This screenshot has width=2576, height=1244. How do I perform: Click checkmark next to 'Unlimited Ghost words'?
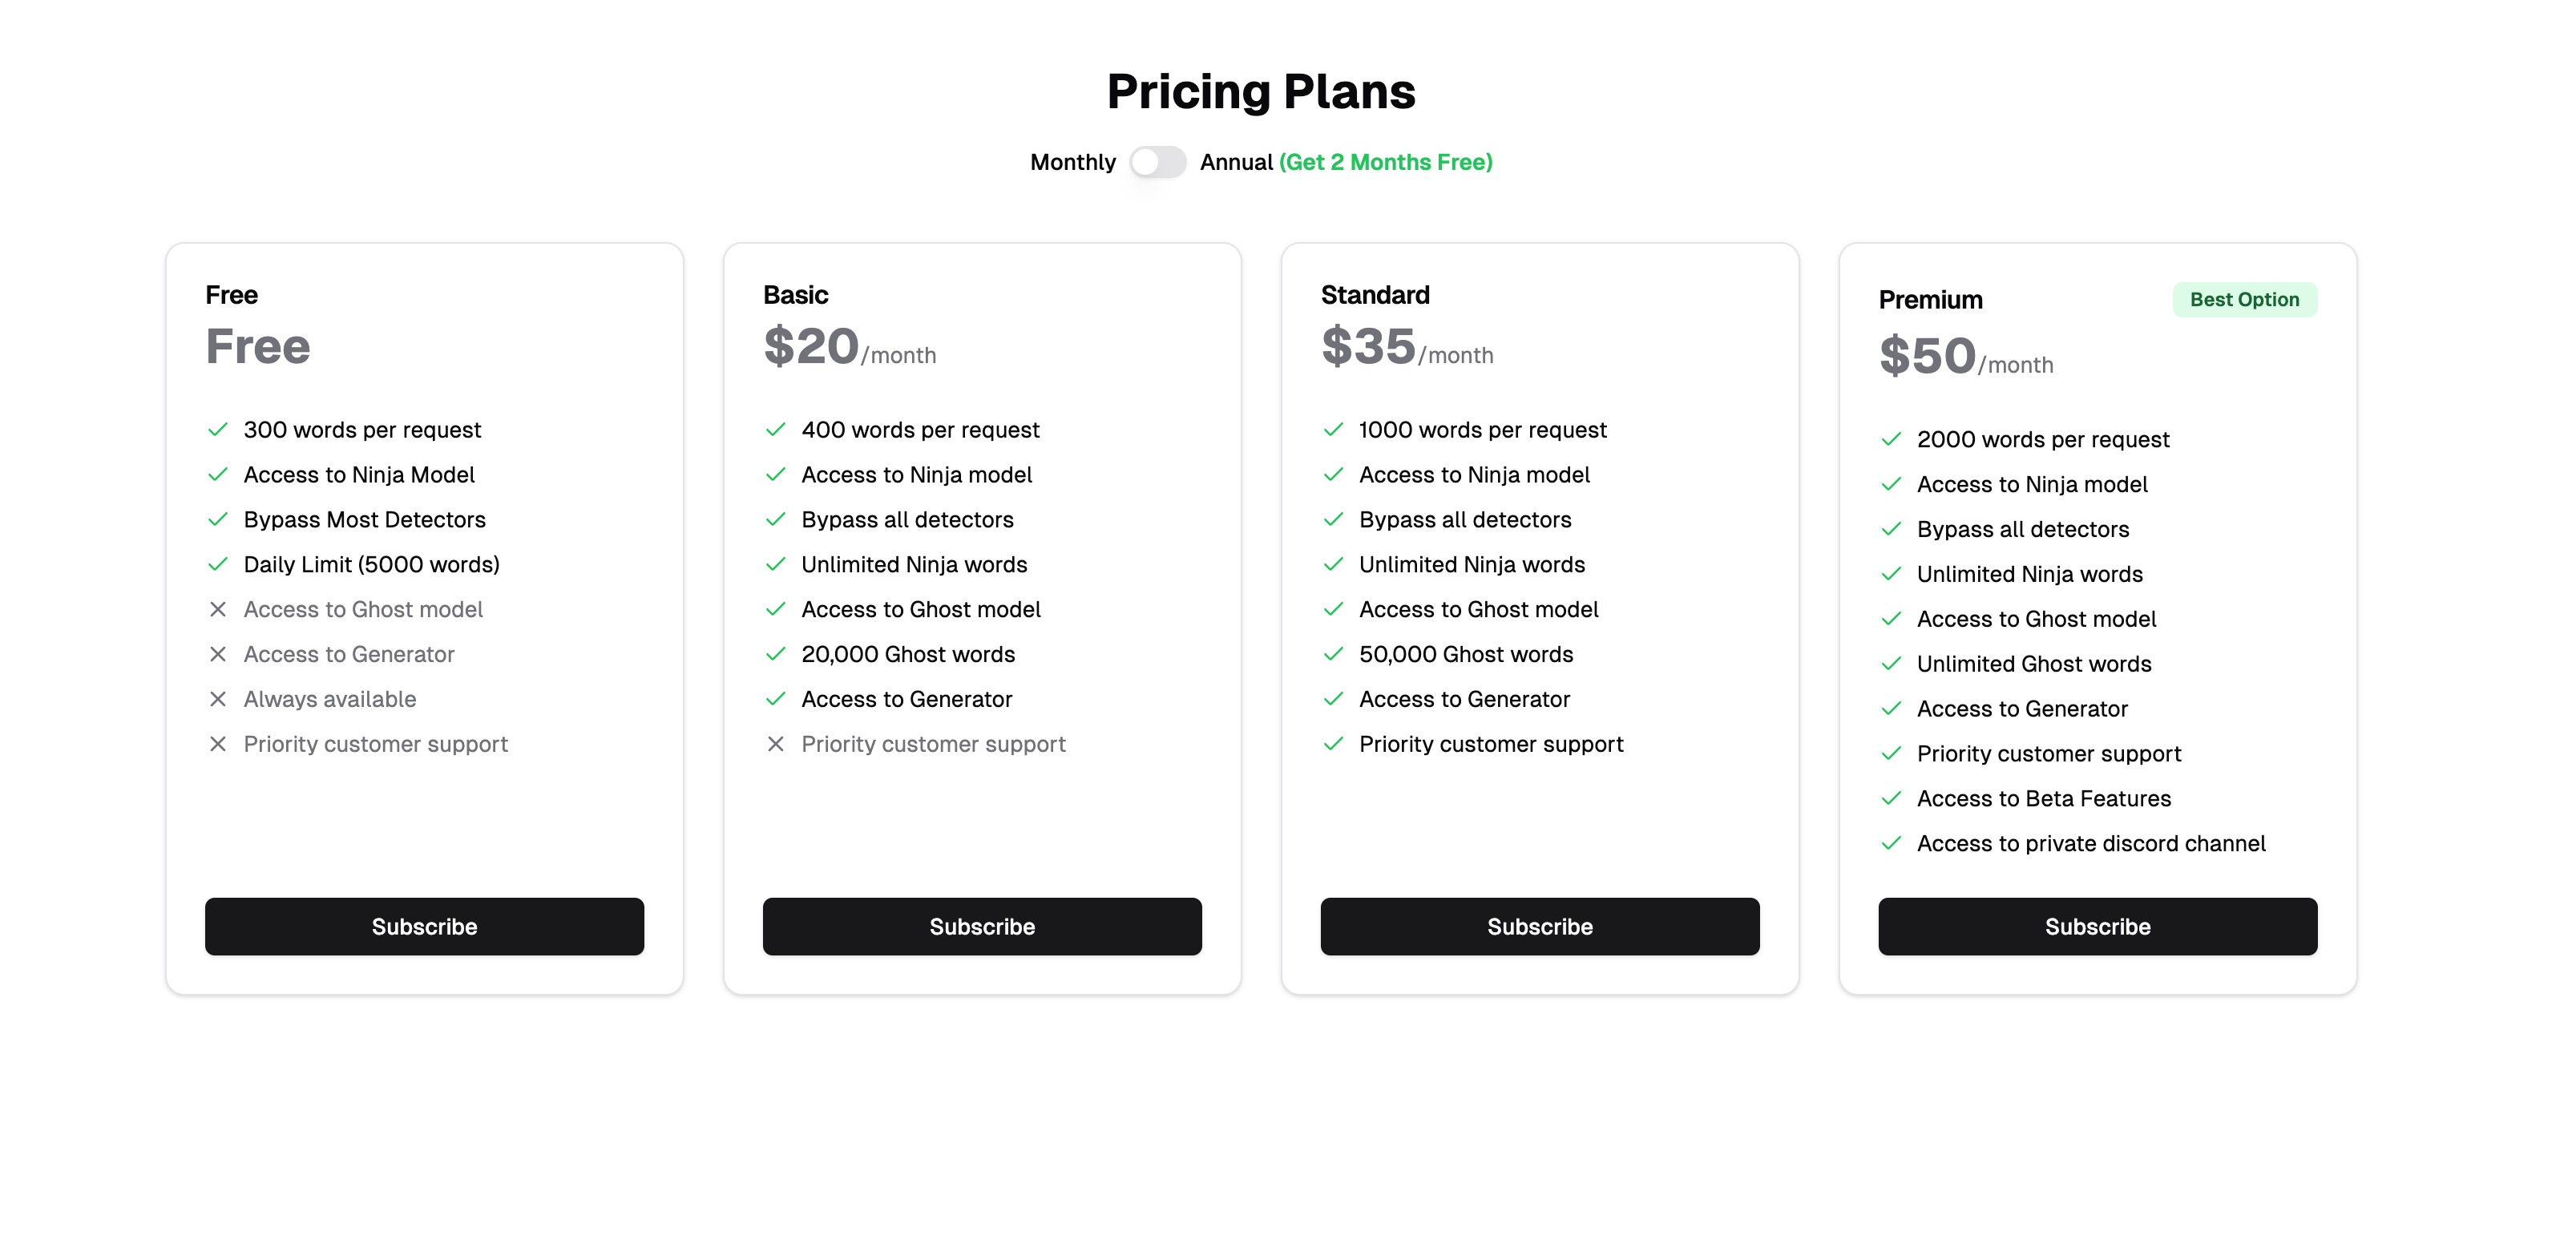click(1890, 664)
